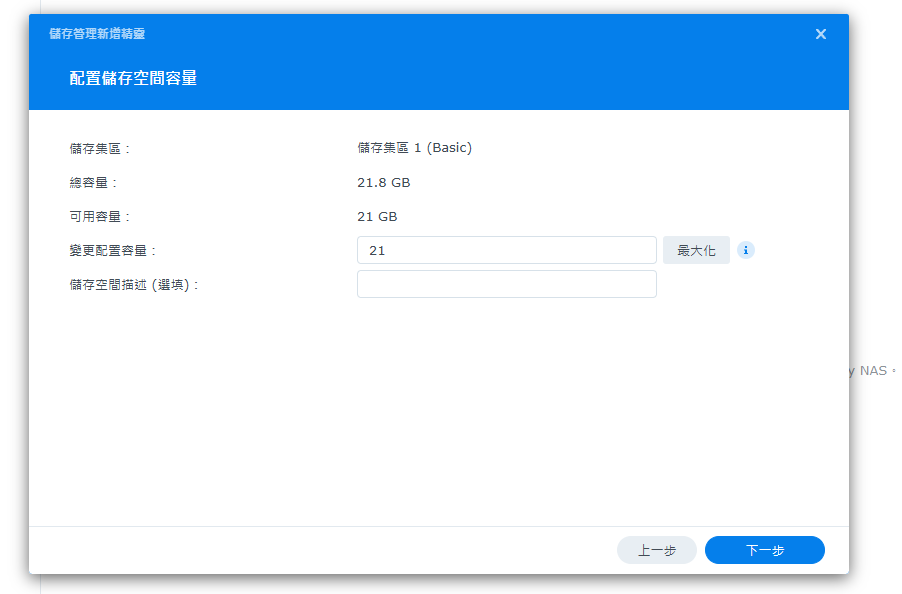Click the 儲存集區 1 (Basic) value
The width and height of the screenshot is (902, 594).
(x=414, y=148)
